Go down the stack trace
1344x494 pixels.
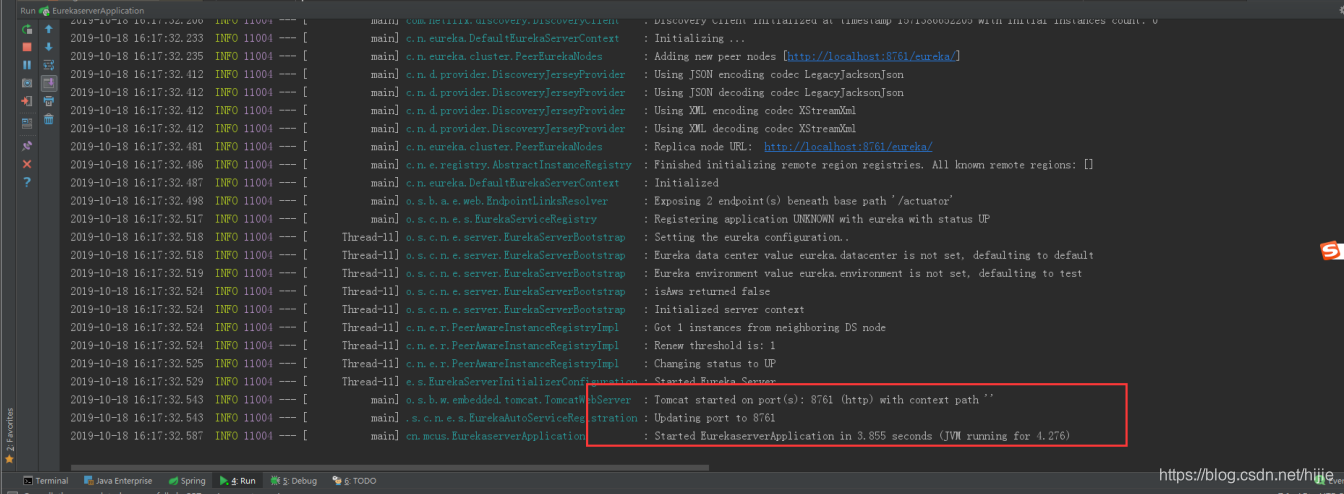pyautogui.click(x=48, y=47)
